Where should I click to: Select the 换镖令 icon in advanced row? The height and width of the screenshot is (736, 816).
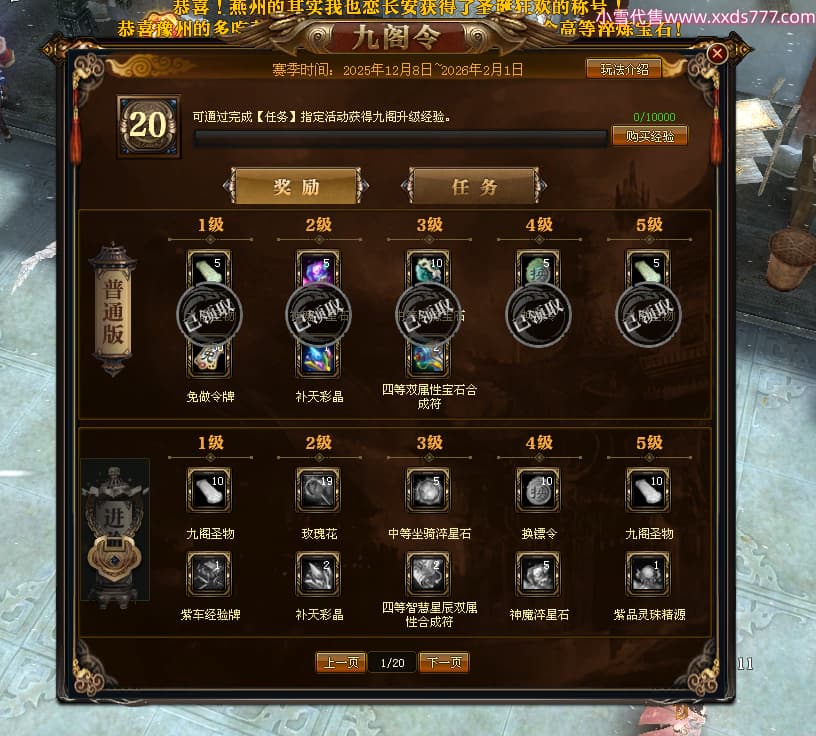click(x=538, y=490)
